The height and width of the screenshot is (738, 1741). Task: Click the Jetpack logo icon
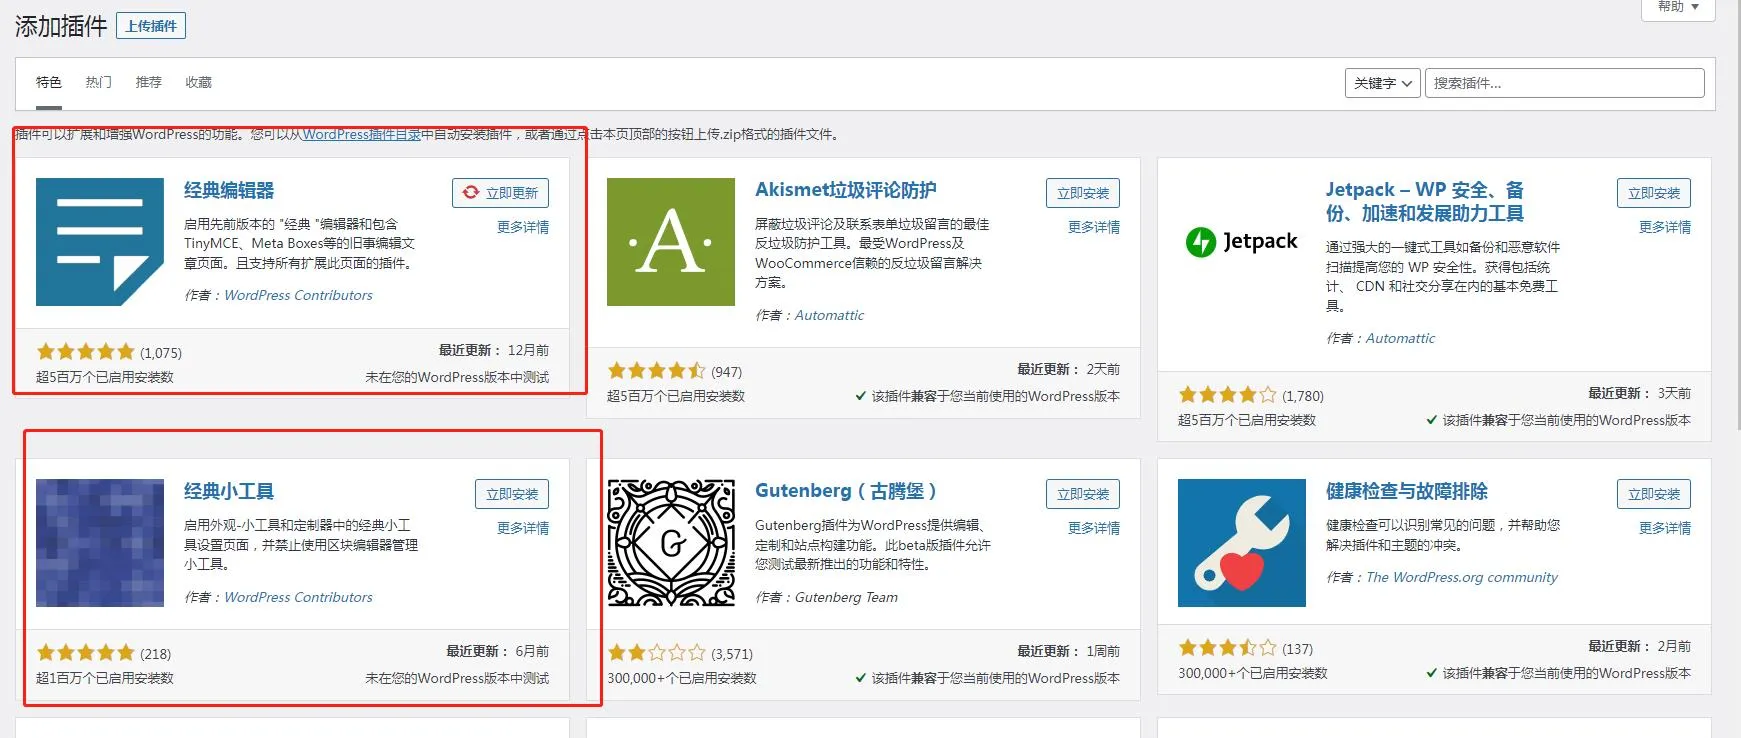[x=1241, y=242]
